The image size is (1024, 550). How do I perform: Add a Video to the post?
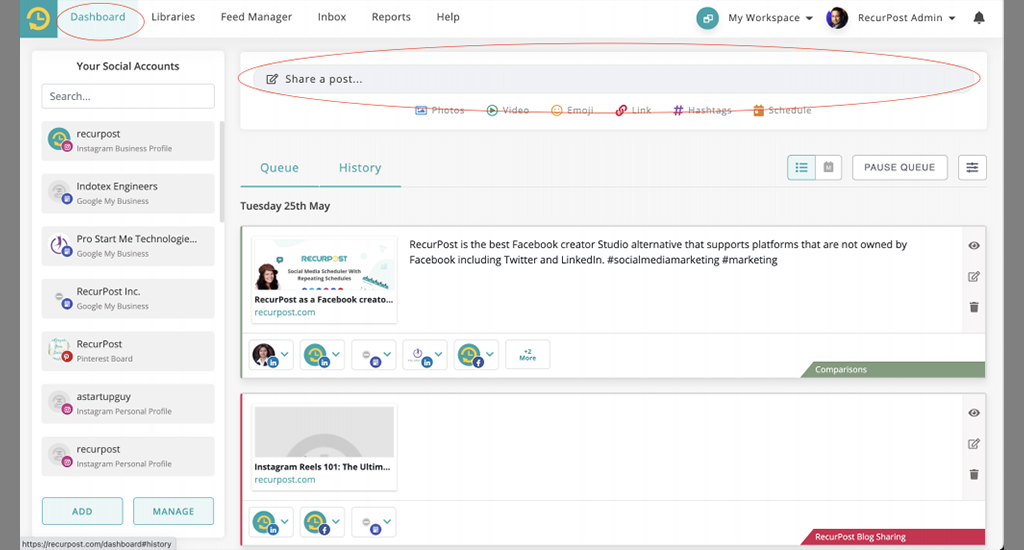(x=507, y=110)
